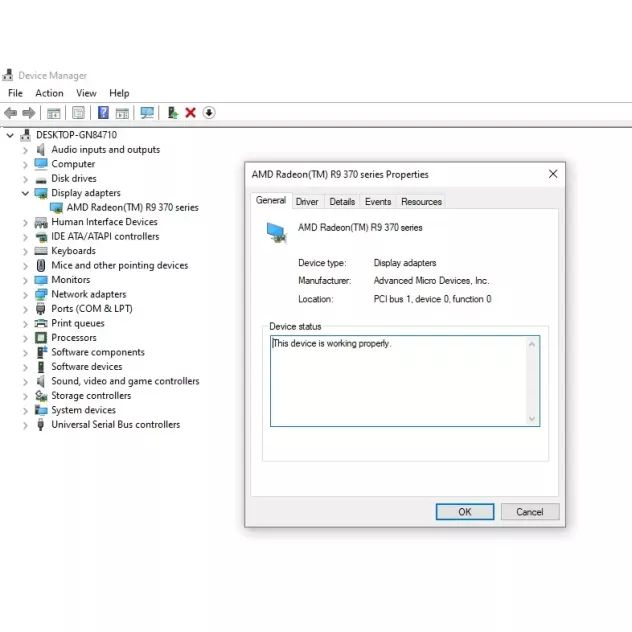Switch to the Resources tab
The height and width of the screenshot is (632, 632).
pyautogui.click(x=421, y=202)
